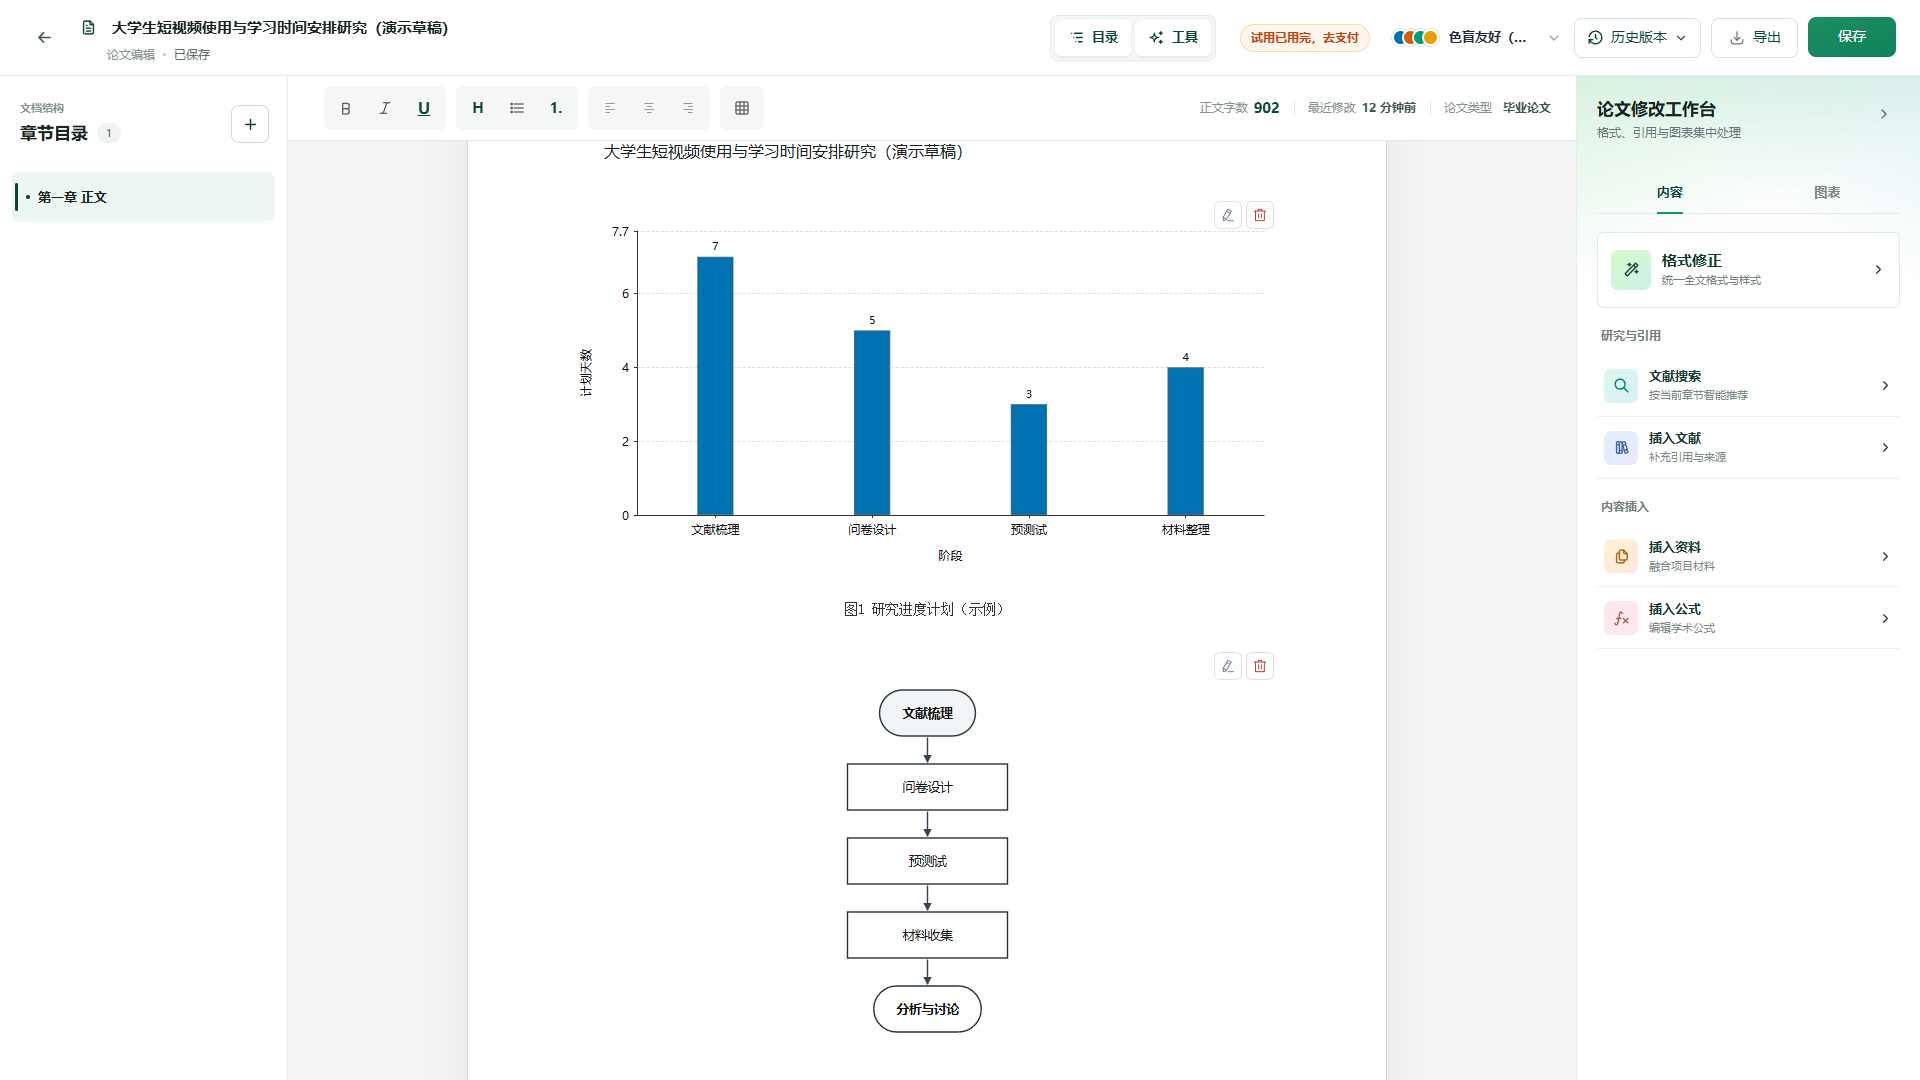Delete the flowchart figure

click(1260, 666)
